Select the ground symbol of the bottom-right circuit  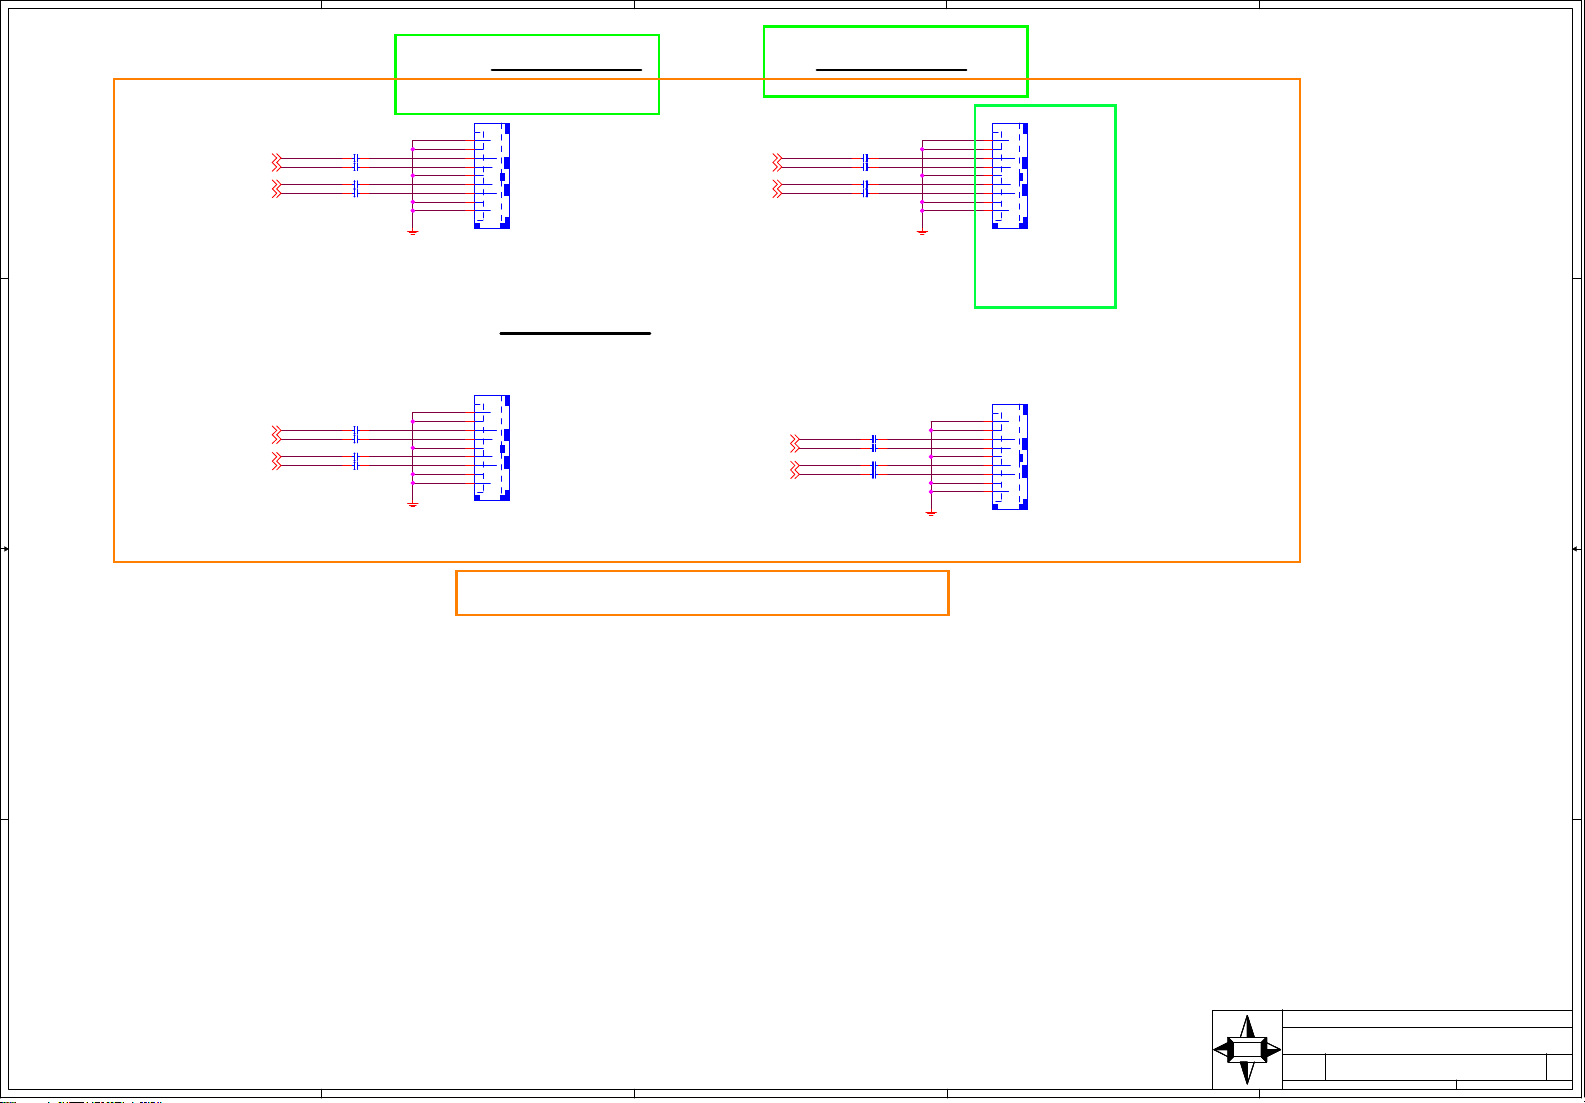pos(931,513)
